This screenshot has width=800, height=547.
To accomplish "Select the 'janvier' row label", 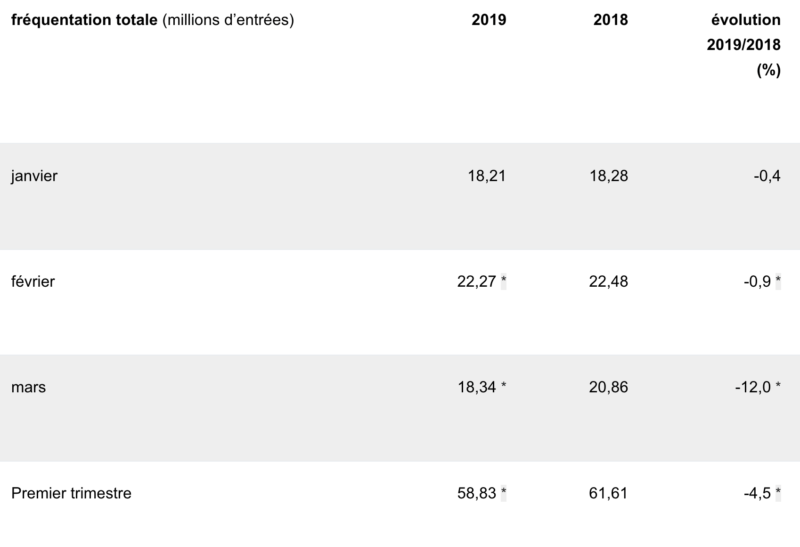I will 36,176.
